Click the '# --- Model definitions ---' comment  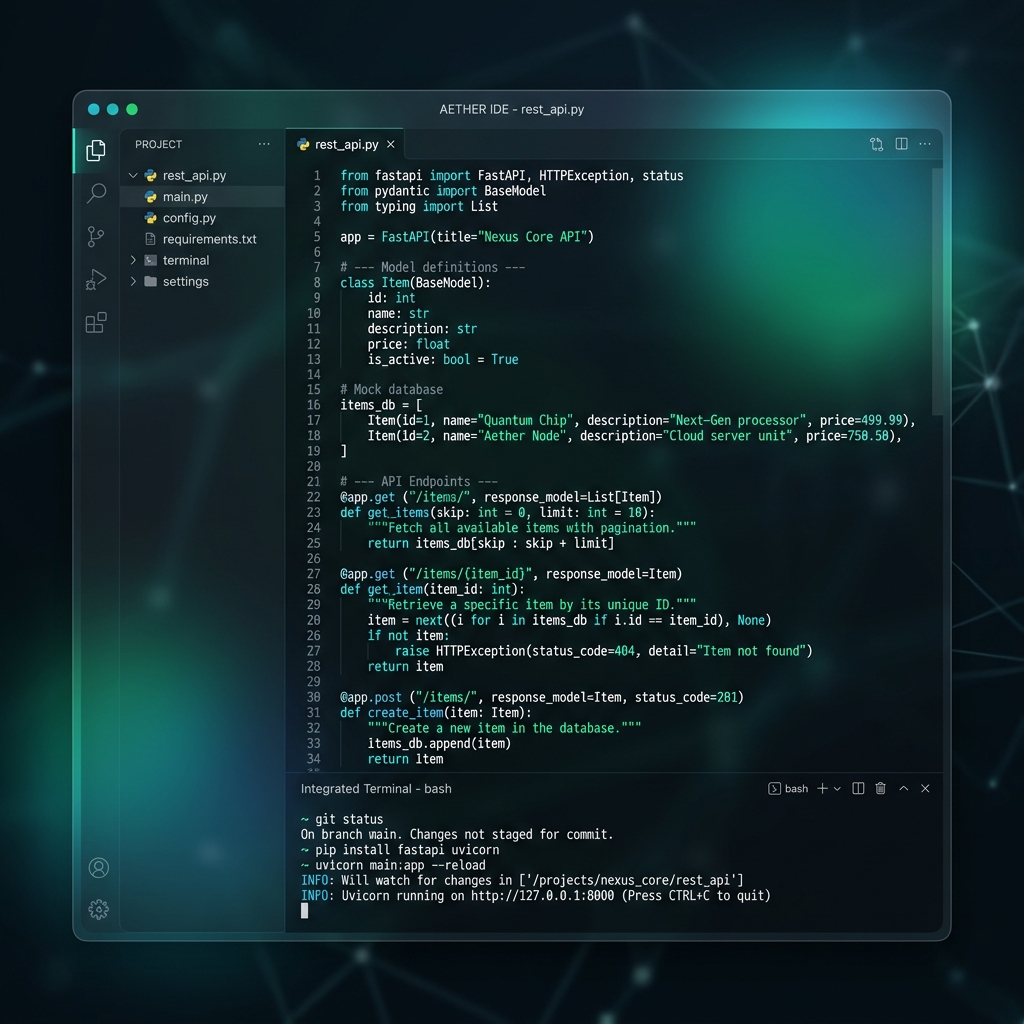pyautogui.click(x=432, y=267)
